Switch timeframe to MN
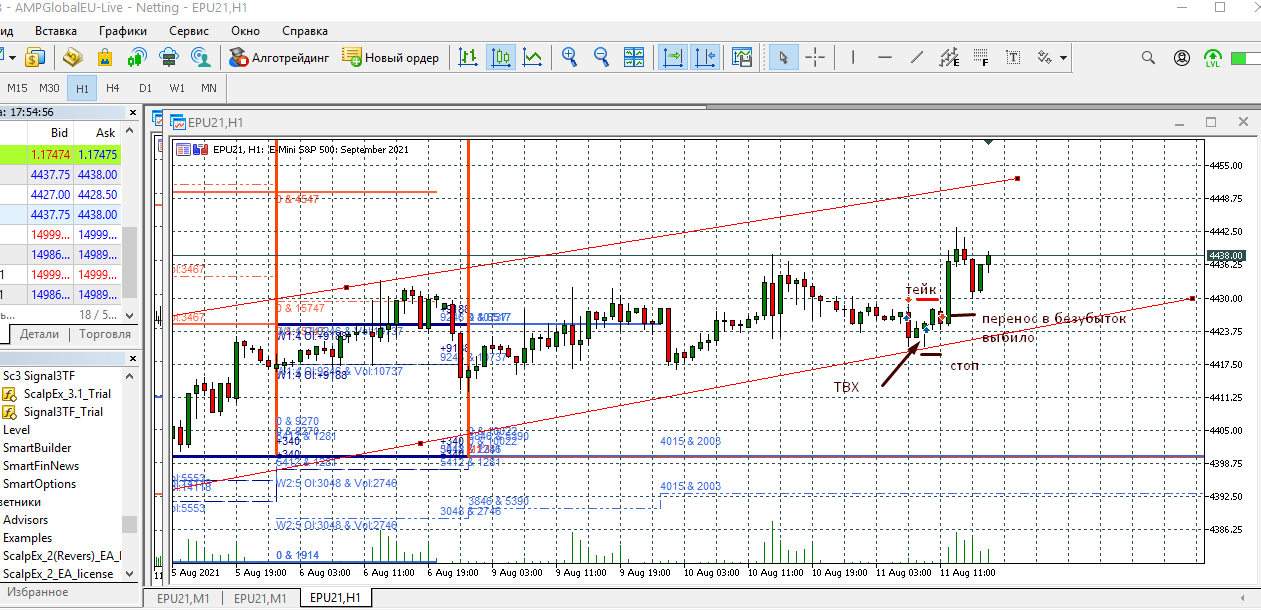 pos(209,88)
